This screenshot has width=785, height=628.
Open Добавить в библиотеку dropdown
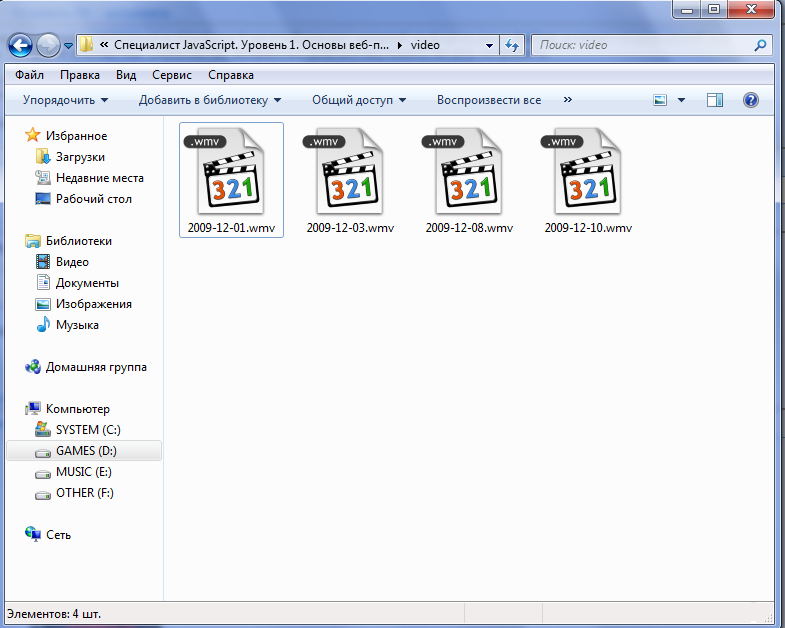pos(210,100)
